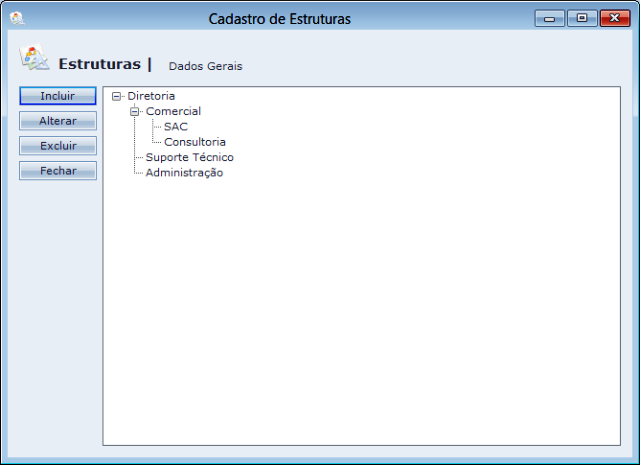Select the Comercial tree item

(173, 111)
